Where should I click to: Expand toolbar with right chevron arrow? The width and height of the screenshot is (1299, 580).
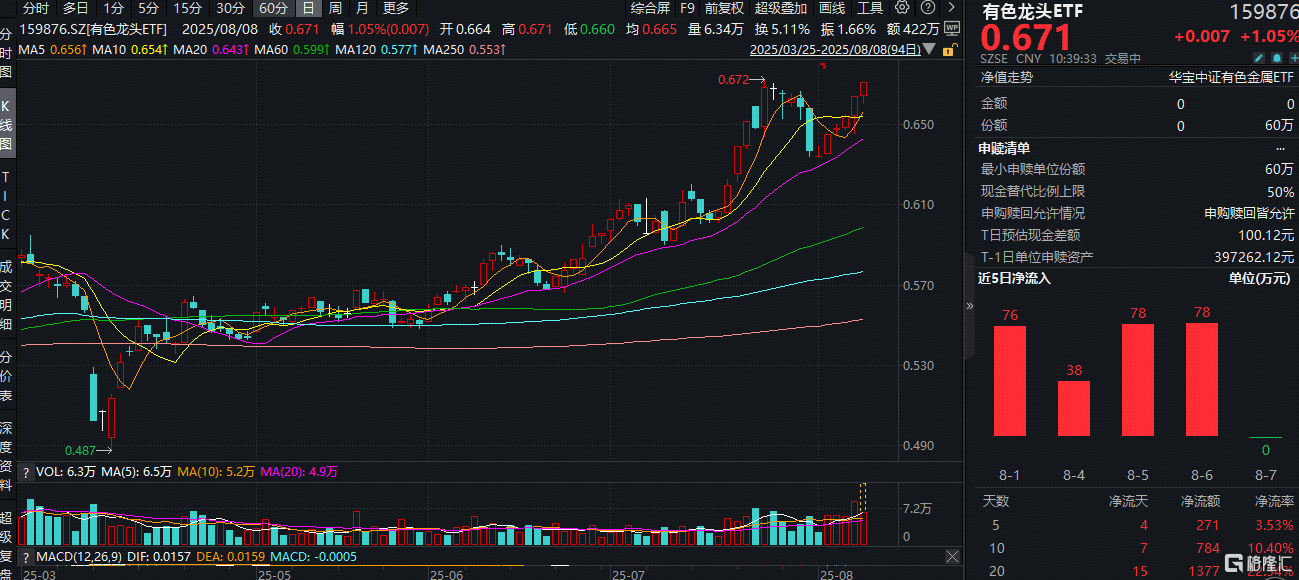[951, 7]
